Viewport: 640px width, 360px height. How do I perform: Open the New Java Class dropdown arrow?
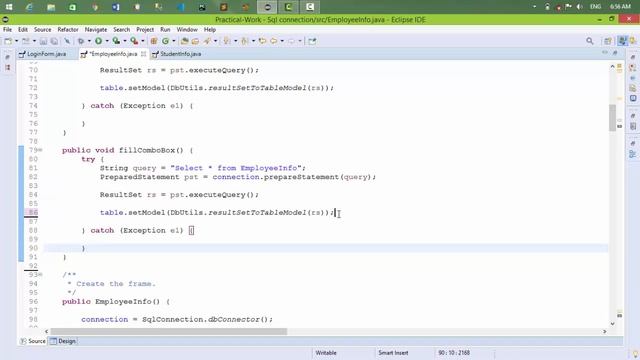(173, 41)
